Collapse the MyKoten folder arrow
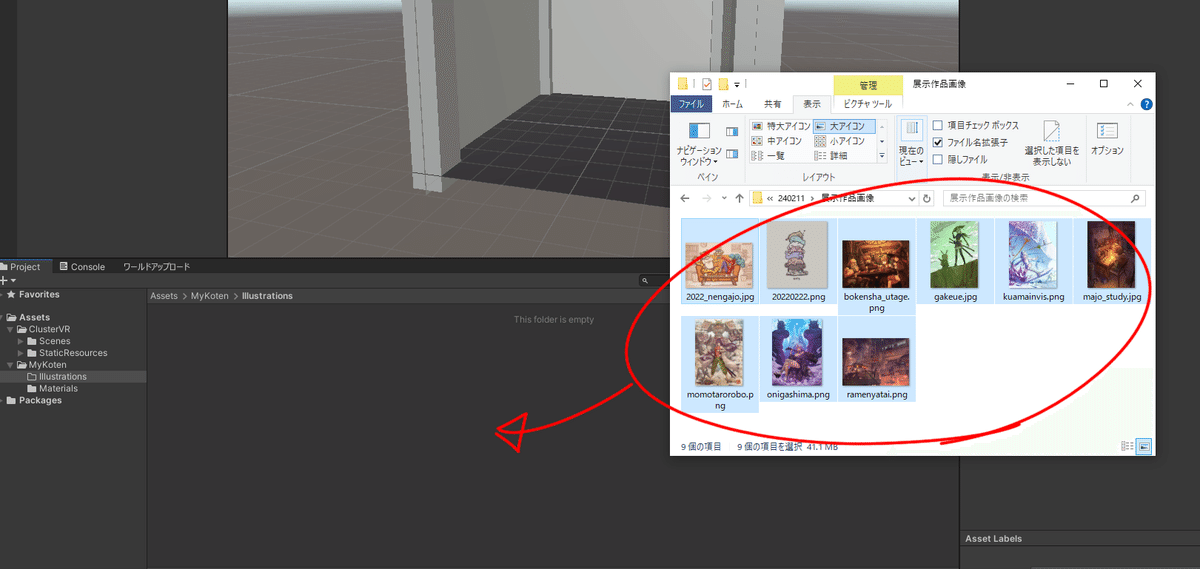 click(11, 365)
